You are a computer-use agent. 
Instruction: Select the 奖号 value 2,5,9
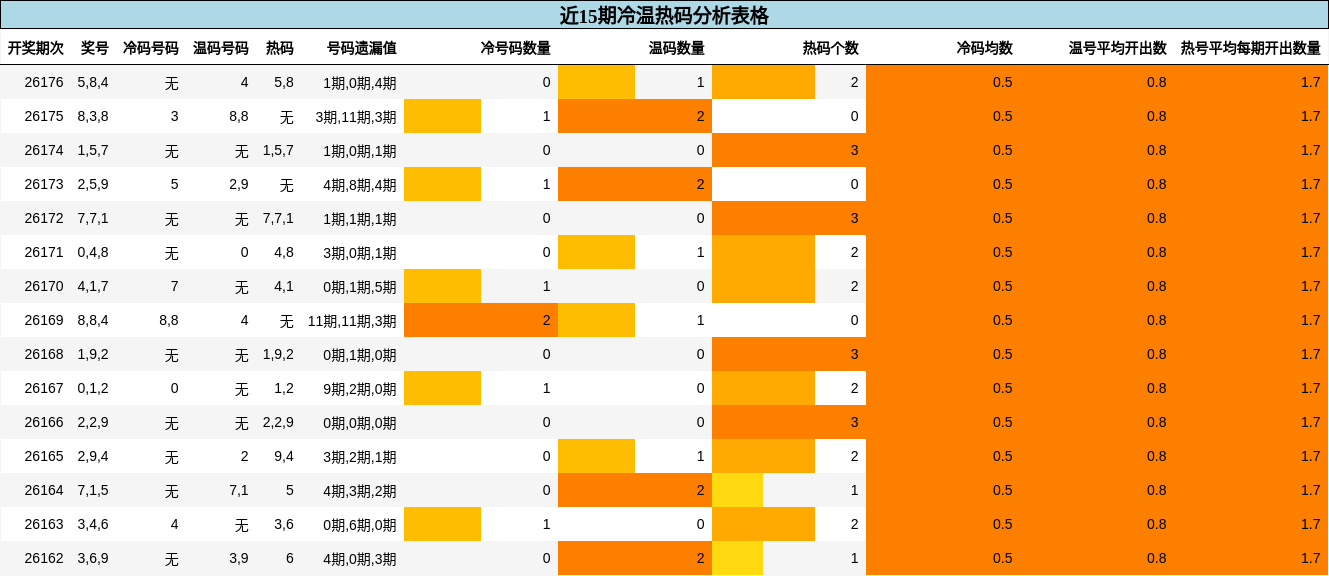93,184
